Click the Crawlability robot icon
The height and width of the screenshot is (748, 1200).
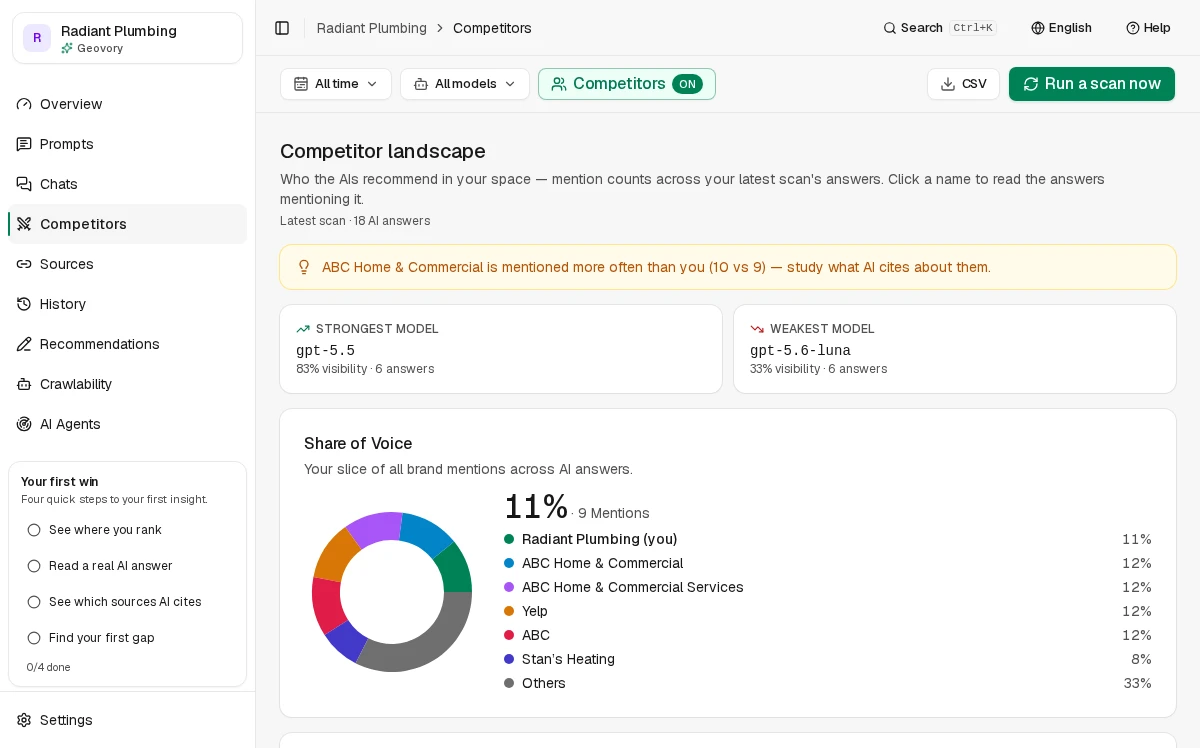point(24,384)
